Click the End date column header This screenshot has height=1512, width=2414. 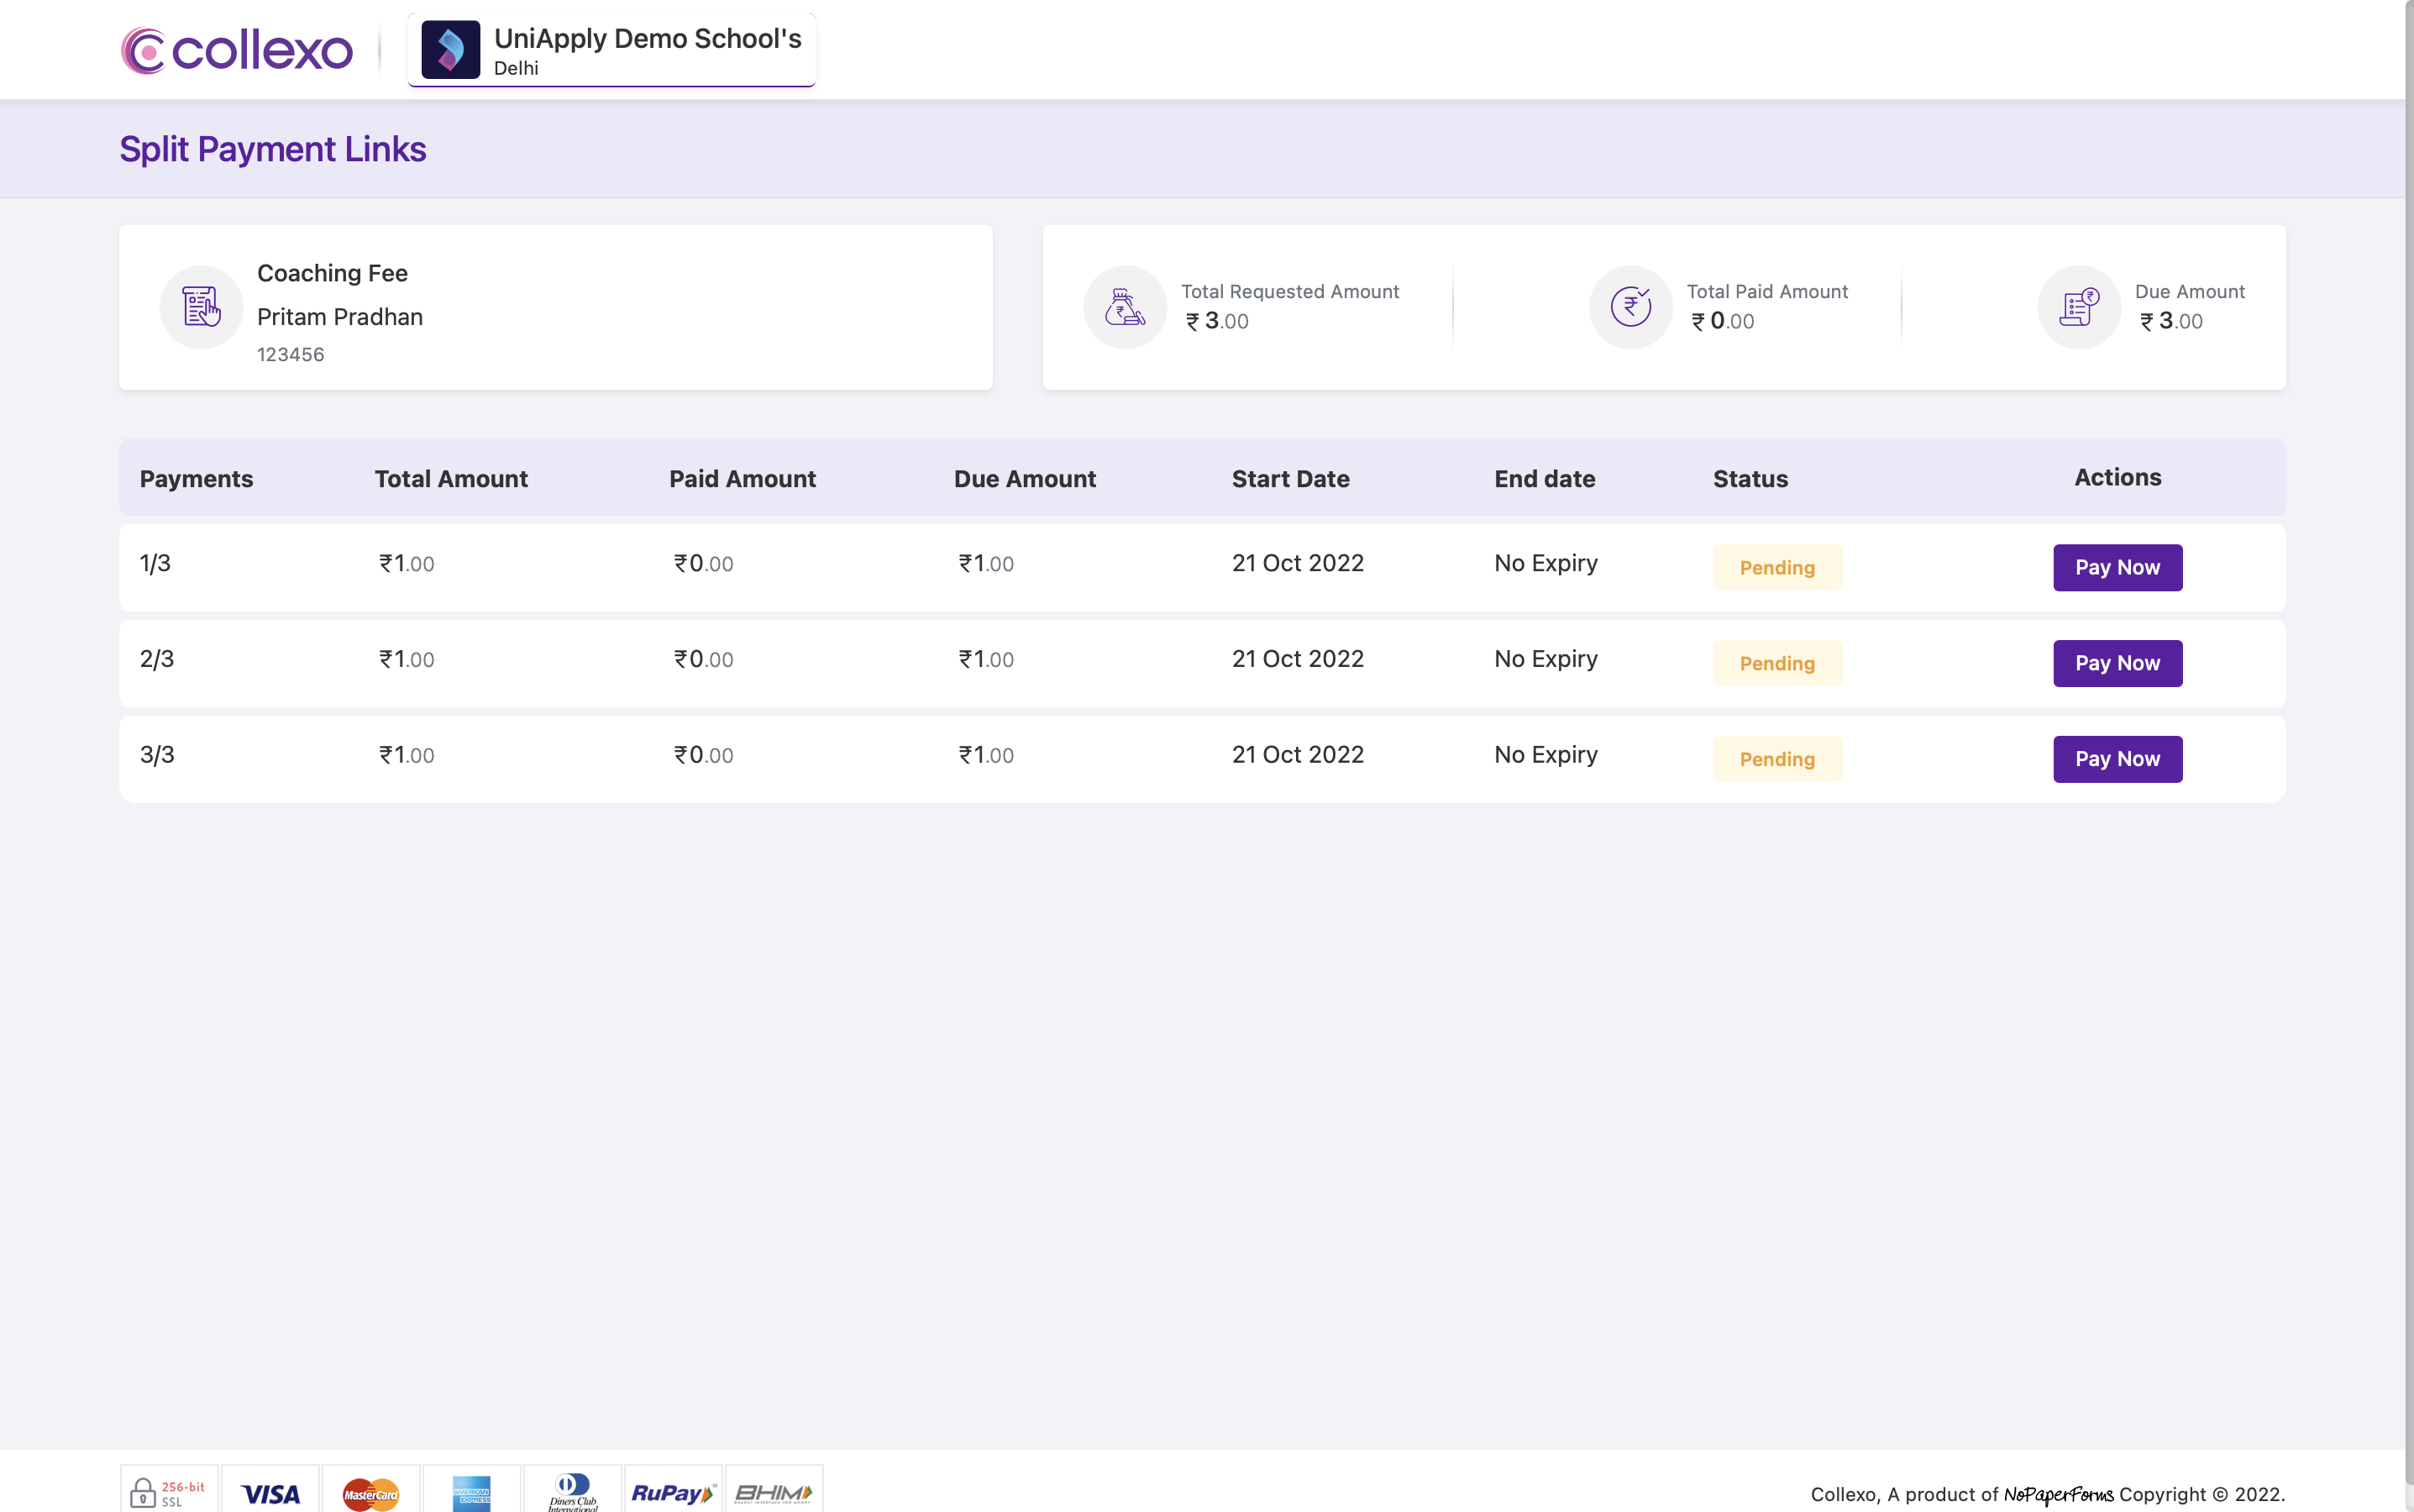tap(1544, 479)
